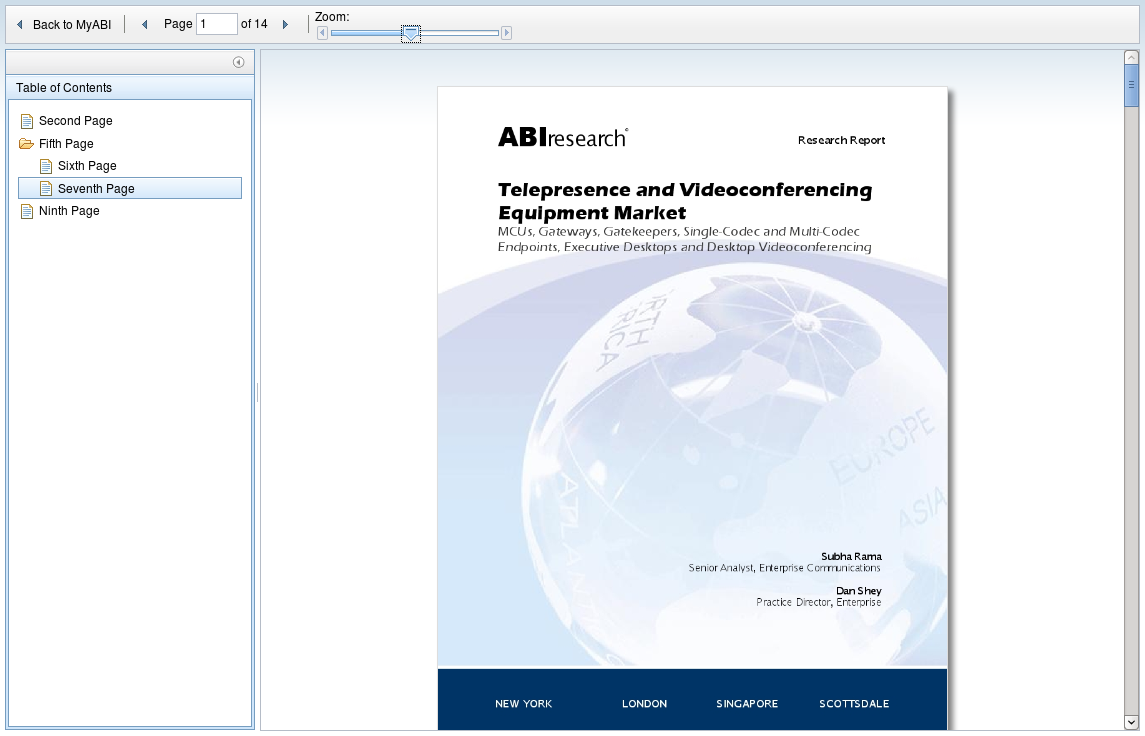The width and height of the screenshot is (1145, 736).
Task: Go back to MyABI
Action: [x=64, y=25]
